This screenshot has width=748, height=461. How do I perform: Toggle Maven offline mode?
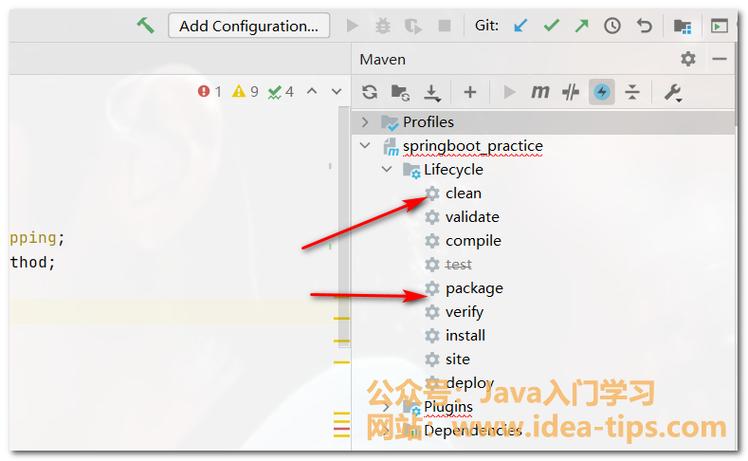pyautogui.click(x=571, y=92)
